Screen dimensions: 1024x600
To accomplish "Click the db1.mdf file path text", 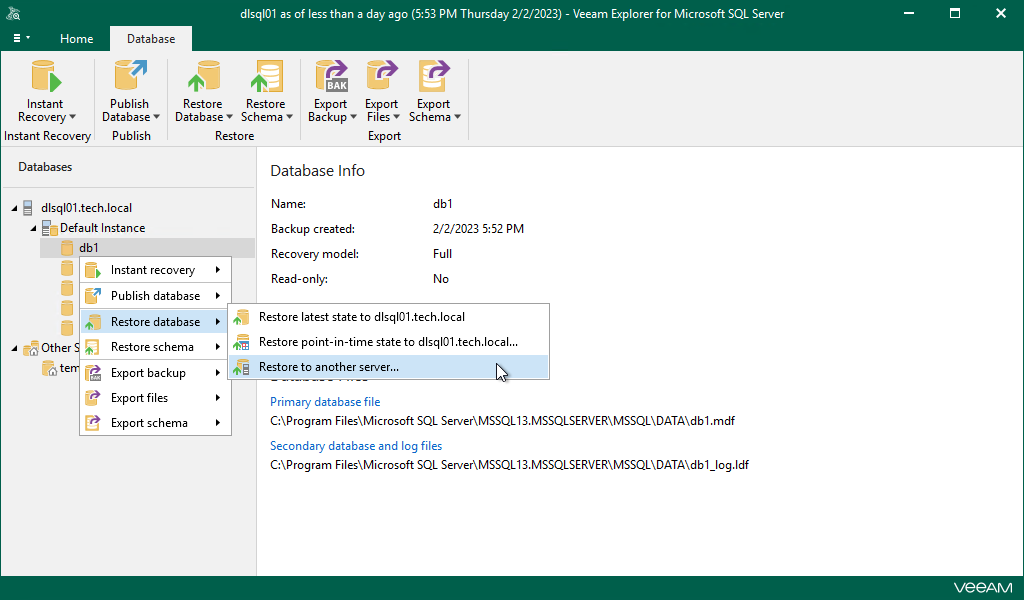I will pos(502,421).
